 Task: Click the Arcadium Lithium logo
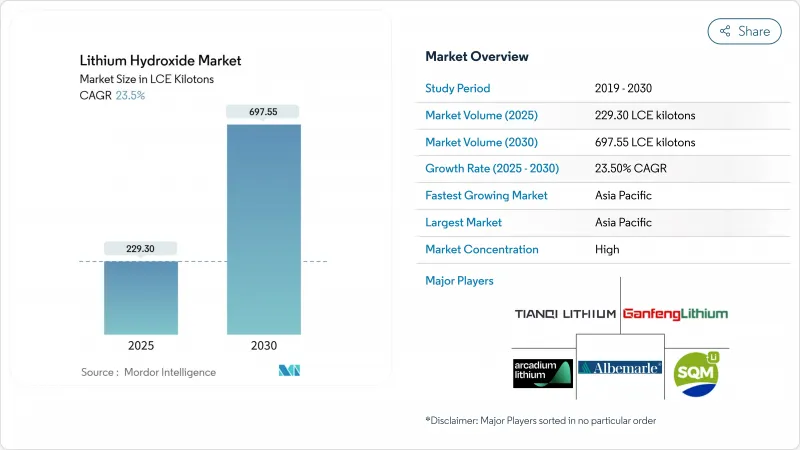pyautogui.click(x=542, y=372)
